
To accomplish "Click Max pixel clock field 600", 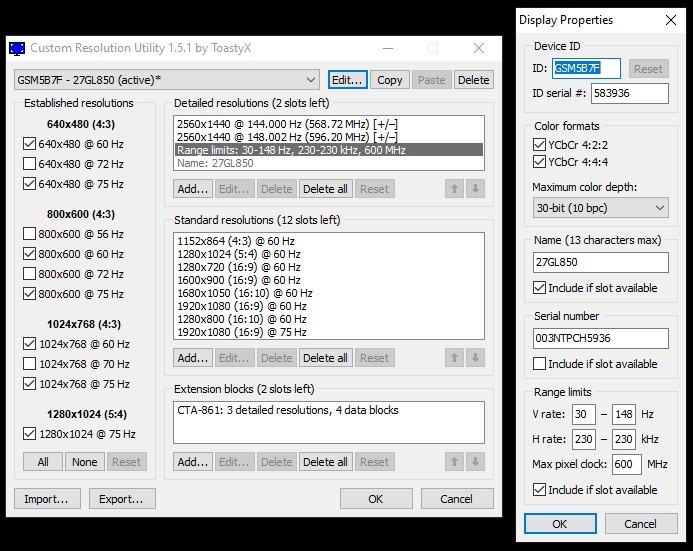I will [x=627, y=464].
